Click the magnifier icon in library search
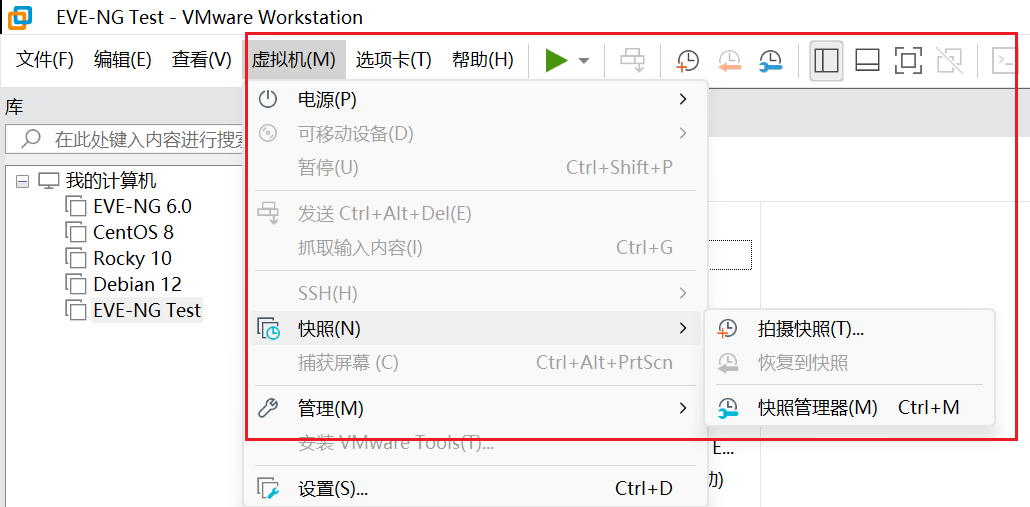 click(x=32, y=139)
